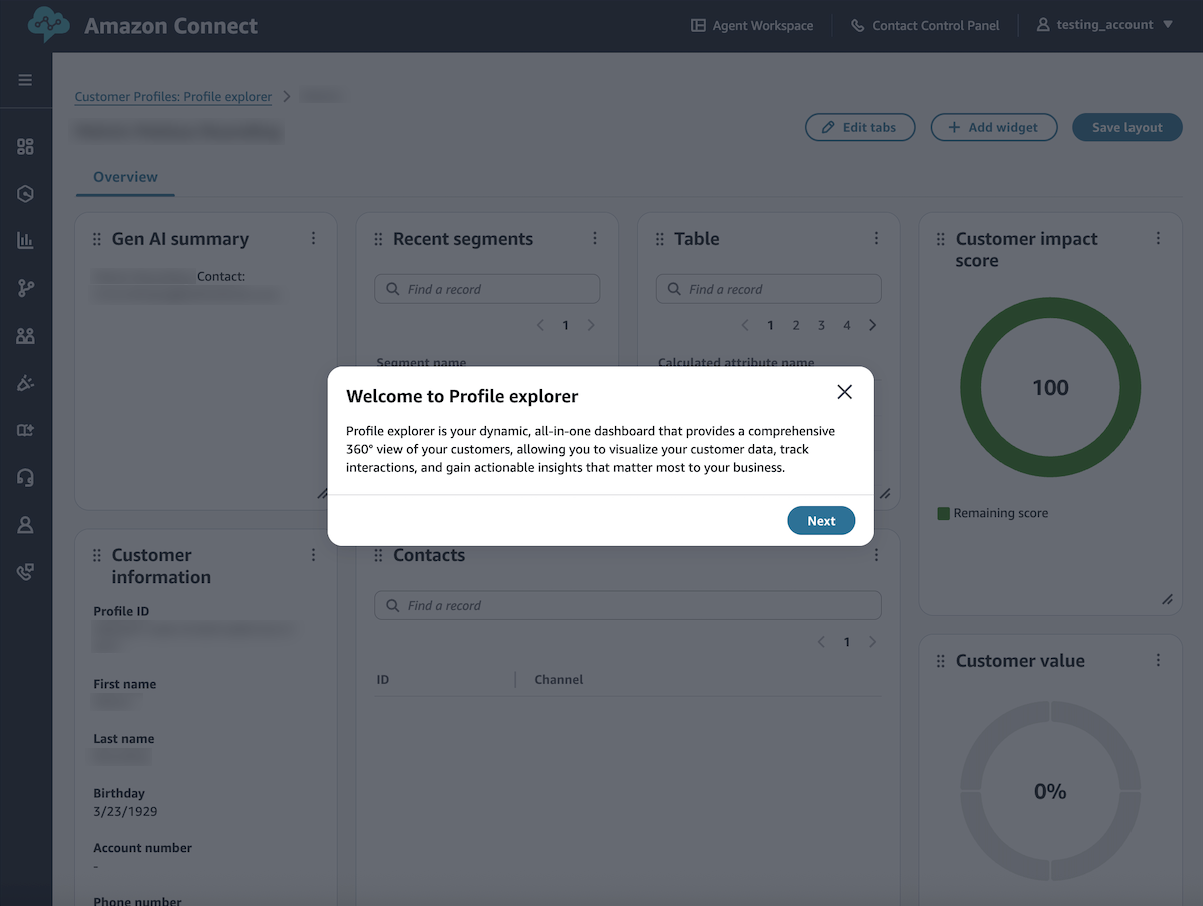Open Customer Profiles: Profile explorer breadcrumb link
This screenshot has width=1203, height=906.
pos(173,96)
